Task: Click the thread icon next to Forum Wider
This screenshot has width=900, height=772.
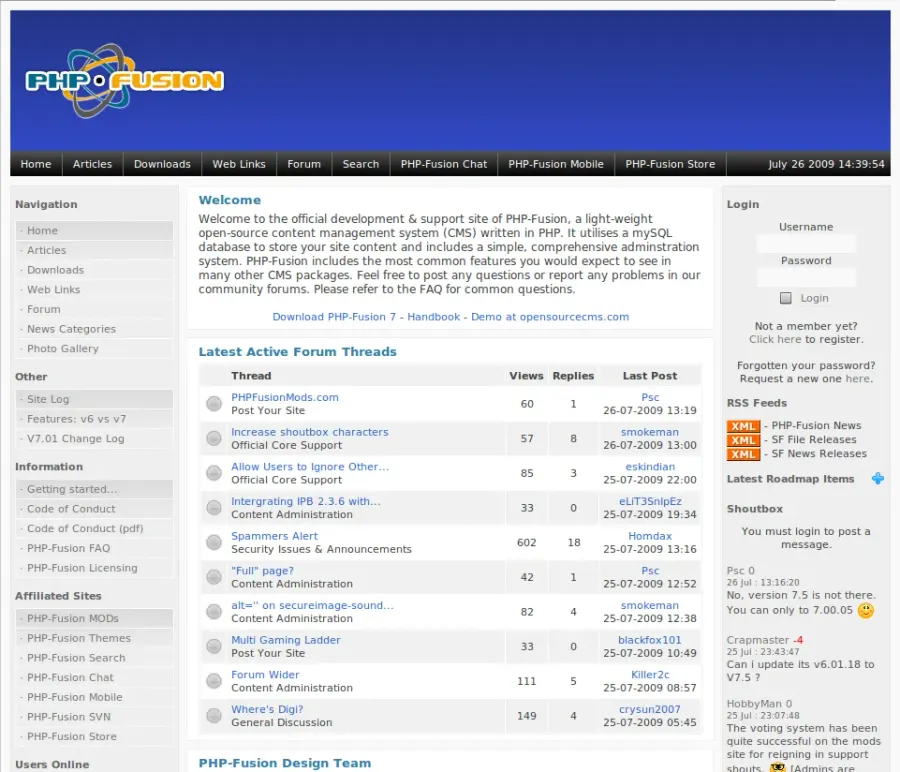Action: click(x=214, y=681)
